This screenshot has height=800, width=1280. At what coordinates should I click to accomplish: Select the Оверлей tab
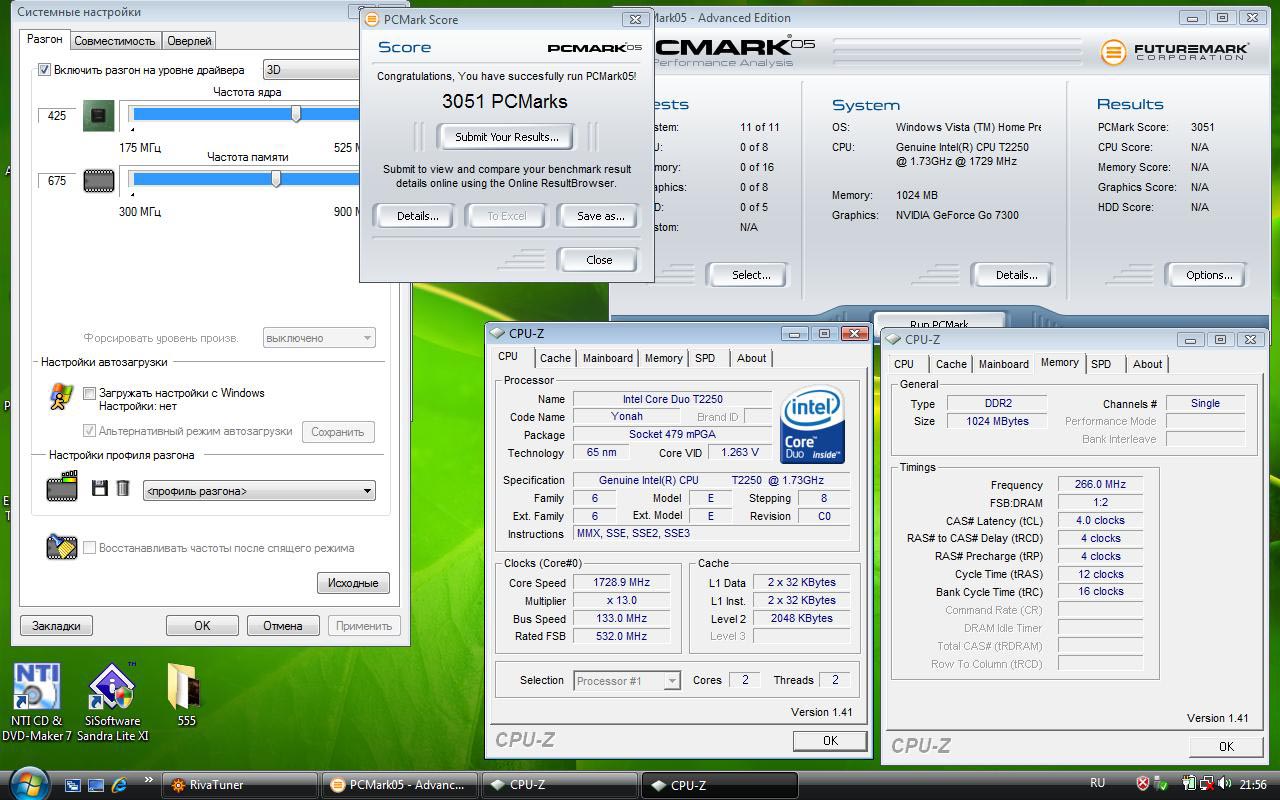[189, 41]
